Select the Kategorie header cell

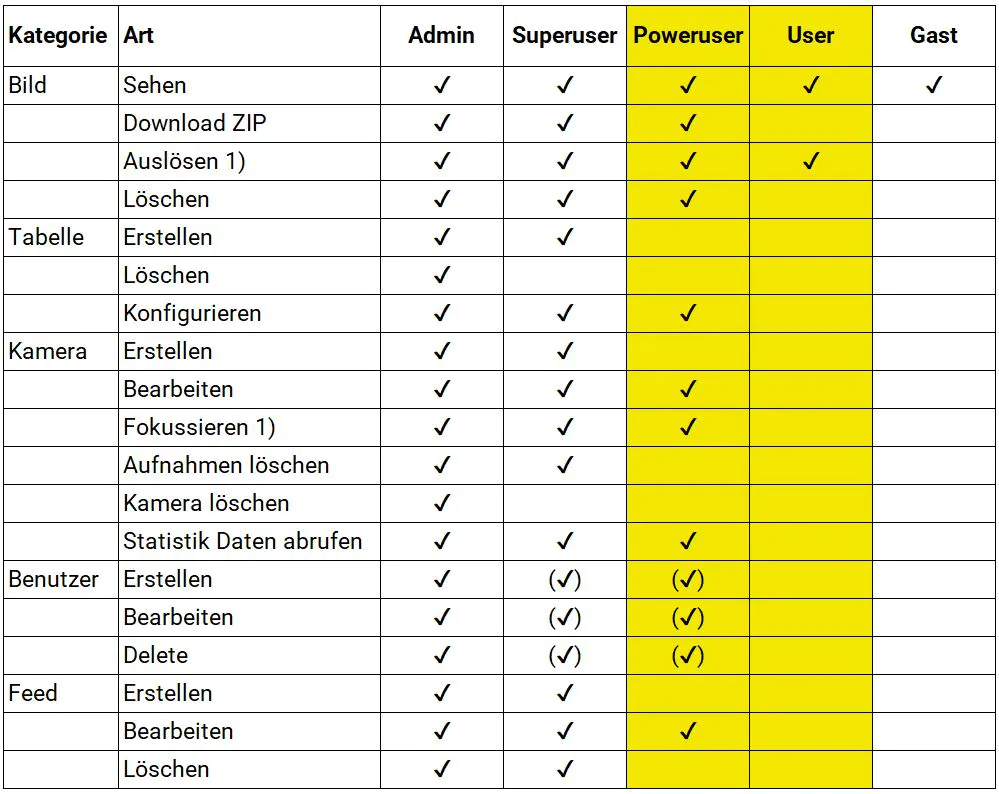point(58,36)
